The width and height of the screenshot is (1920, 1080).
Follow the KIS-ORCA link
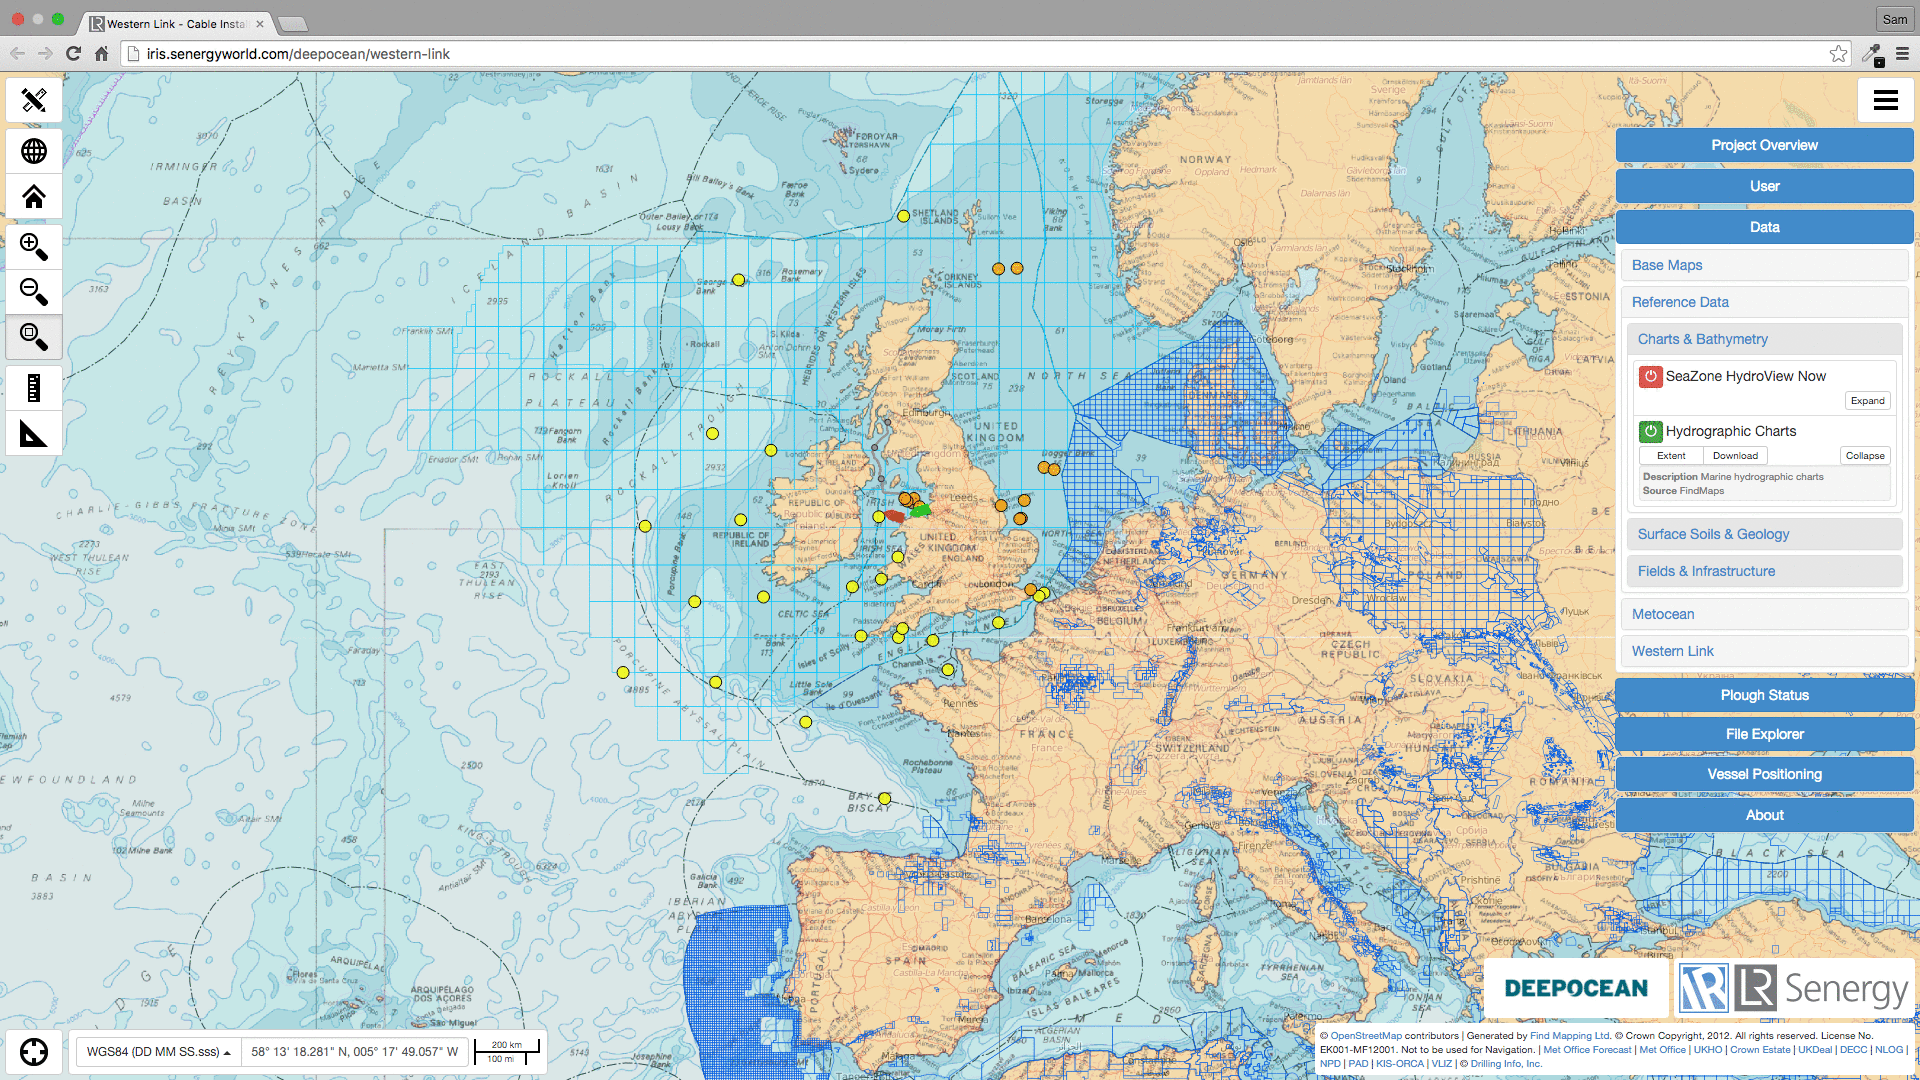(x=1400, y=1064)
